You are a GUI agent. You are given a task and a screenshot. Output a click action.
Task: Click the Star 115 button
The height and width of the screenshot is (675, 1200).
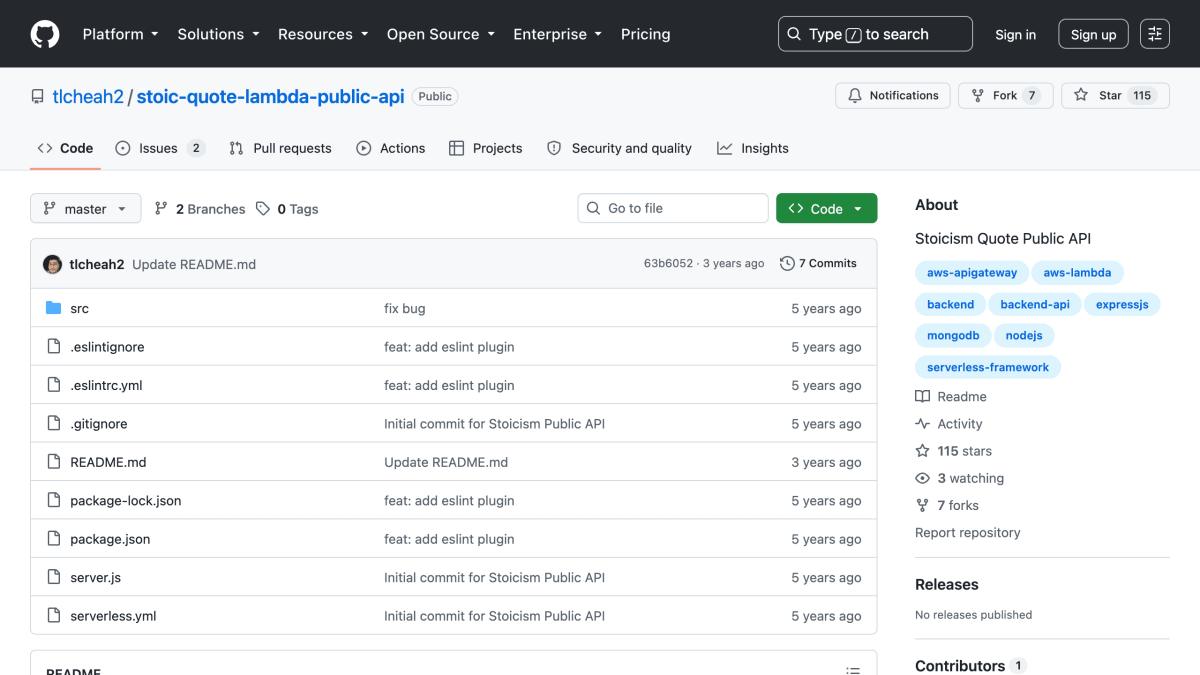coord(1115,96)
